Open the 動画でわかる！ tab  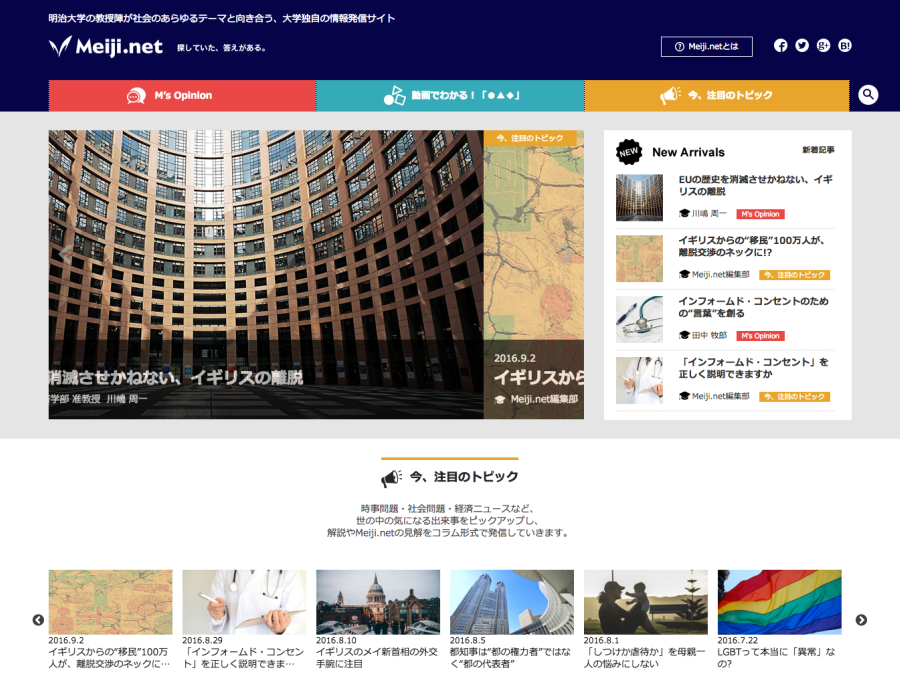pos(451,95)
